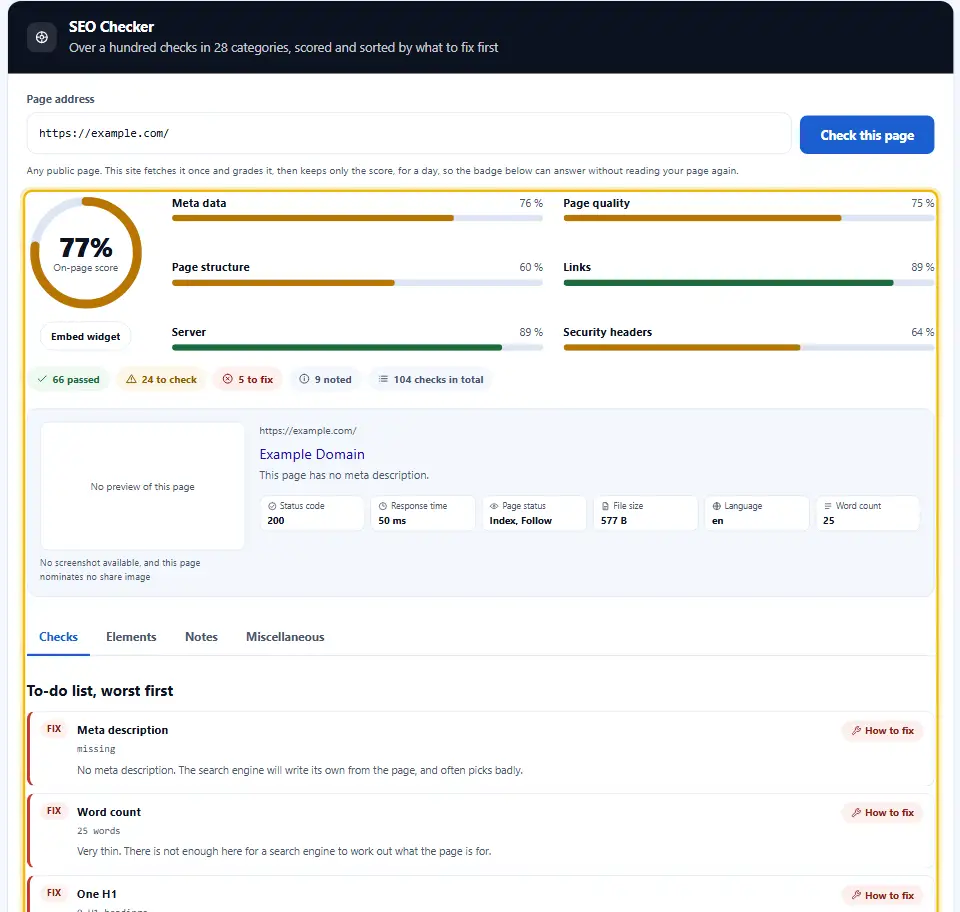Click the https://example.com/ URL in the preview
The width and height of the screenshot is (960, 912).
click(308, 431)
